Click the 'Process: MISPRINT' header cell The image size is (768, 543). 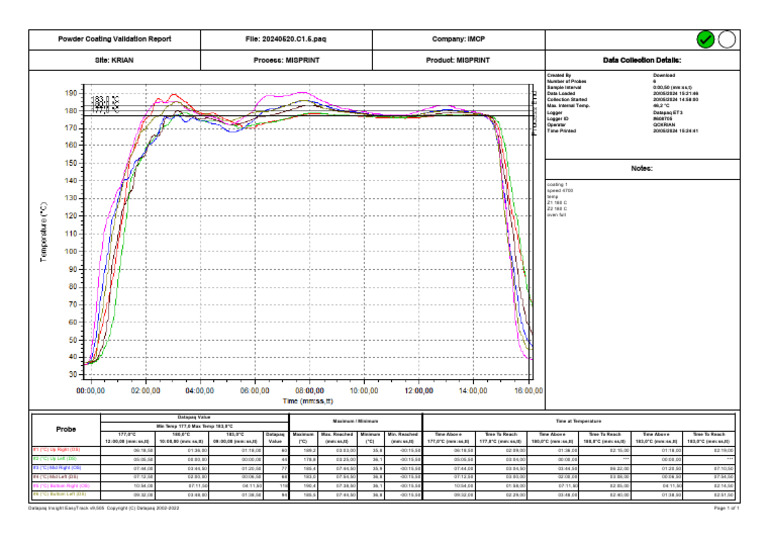(286, 60)
